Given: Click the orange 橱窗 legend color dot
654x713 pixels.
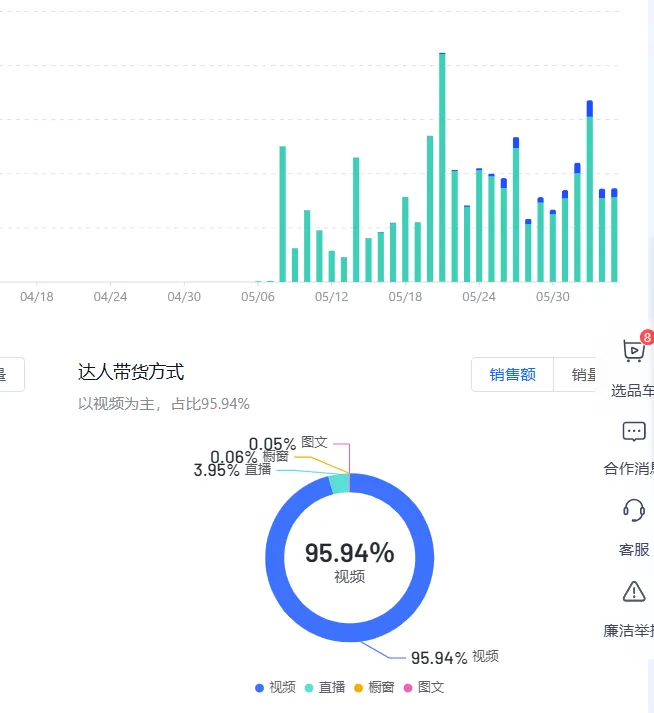Looking at the screenshot, I should (358, 688).
